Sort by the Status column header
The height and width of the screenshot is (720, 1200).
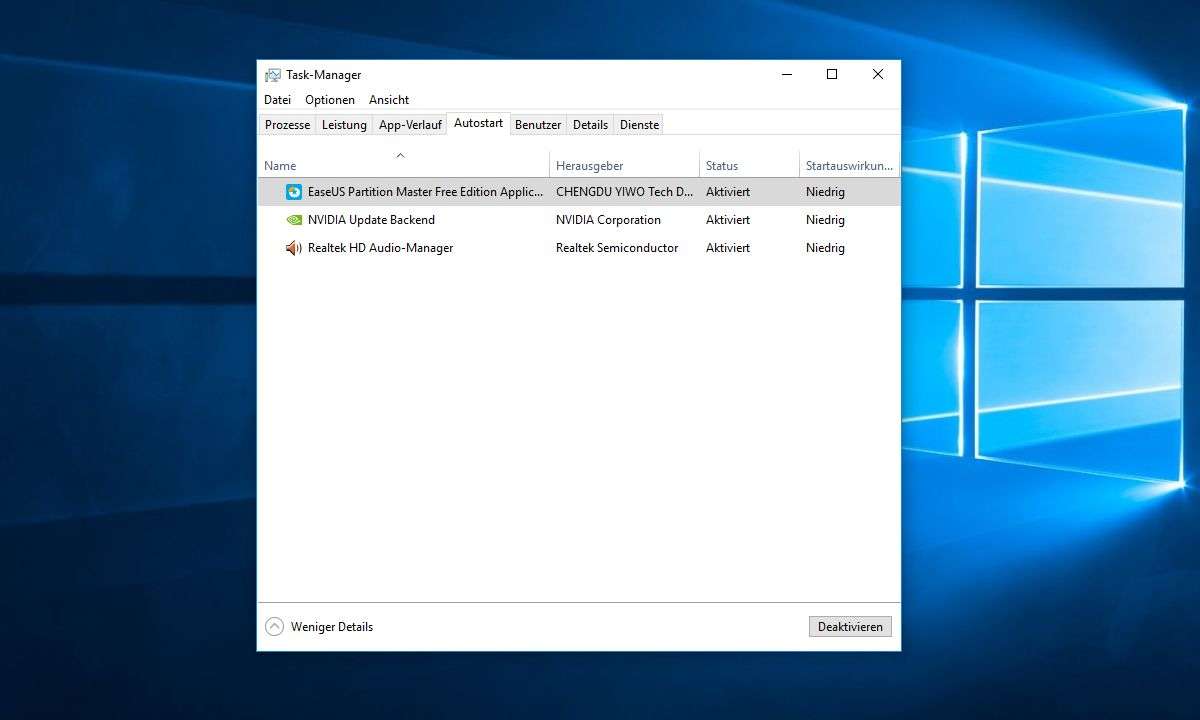721,166
